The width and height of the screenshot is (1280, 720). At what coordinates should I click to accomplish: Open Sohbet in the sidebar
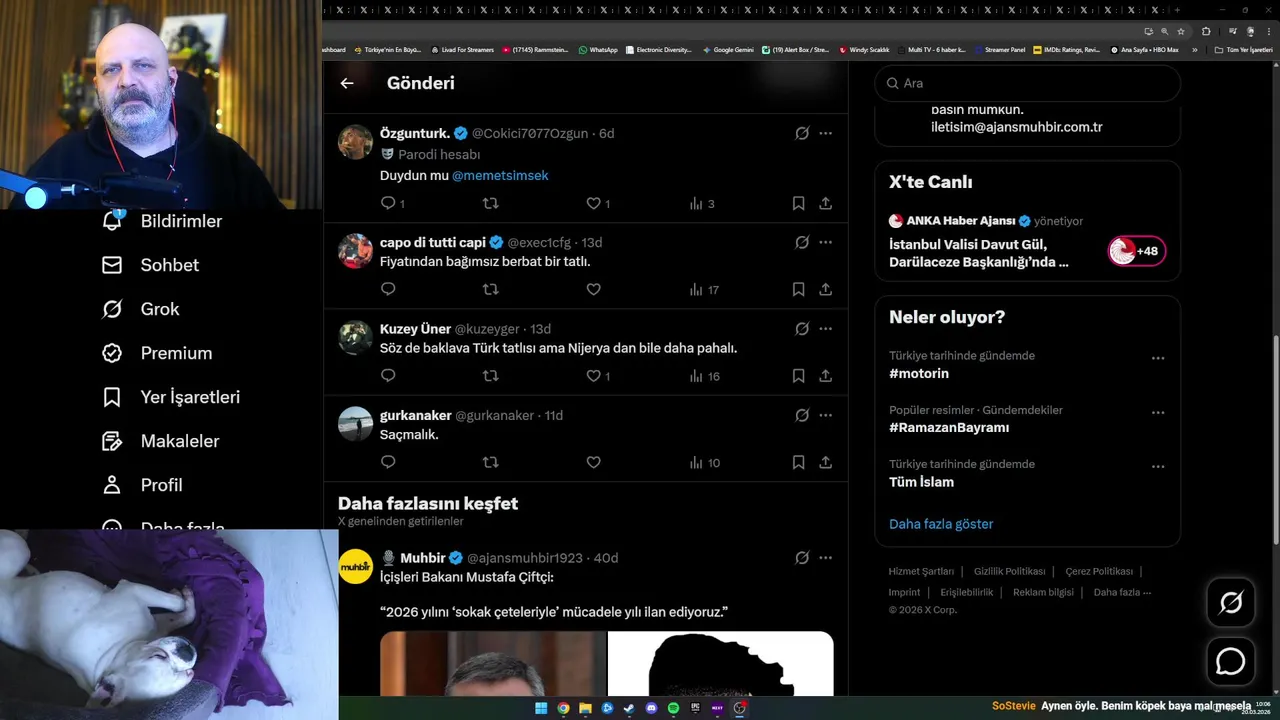[x=150, y=265]
